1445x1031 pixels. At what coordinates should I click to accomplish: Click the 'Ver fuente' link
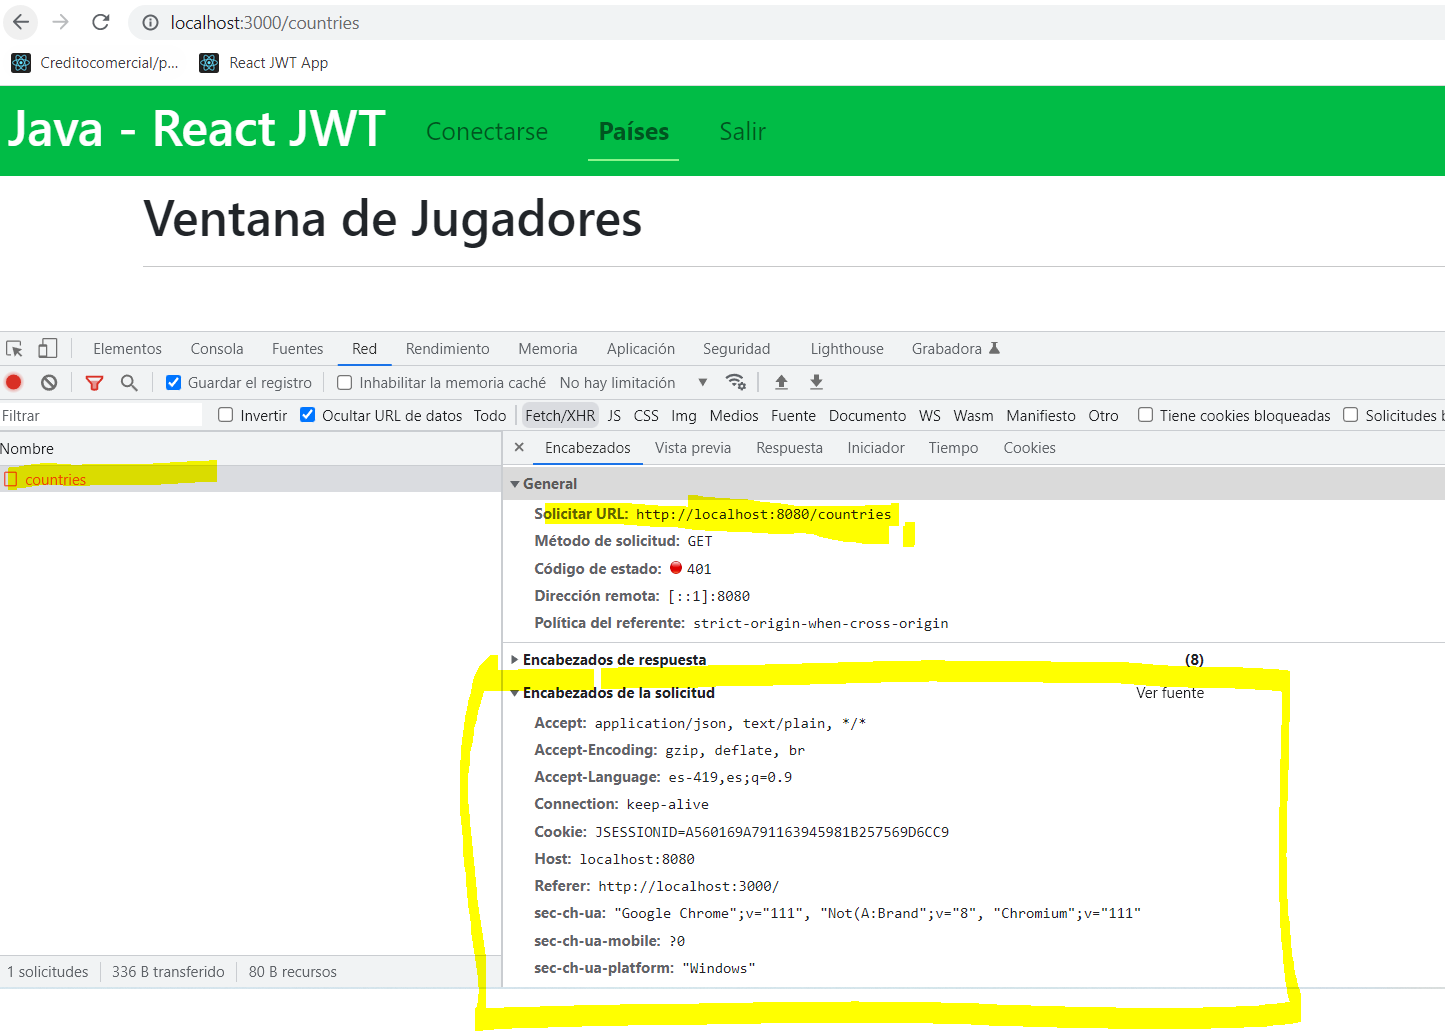[x=1169, y=692]
